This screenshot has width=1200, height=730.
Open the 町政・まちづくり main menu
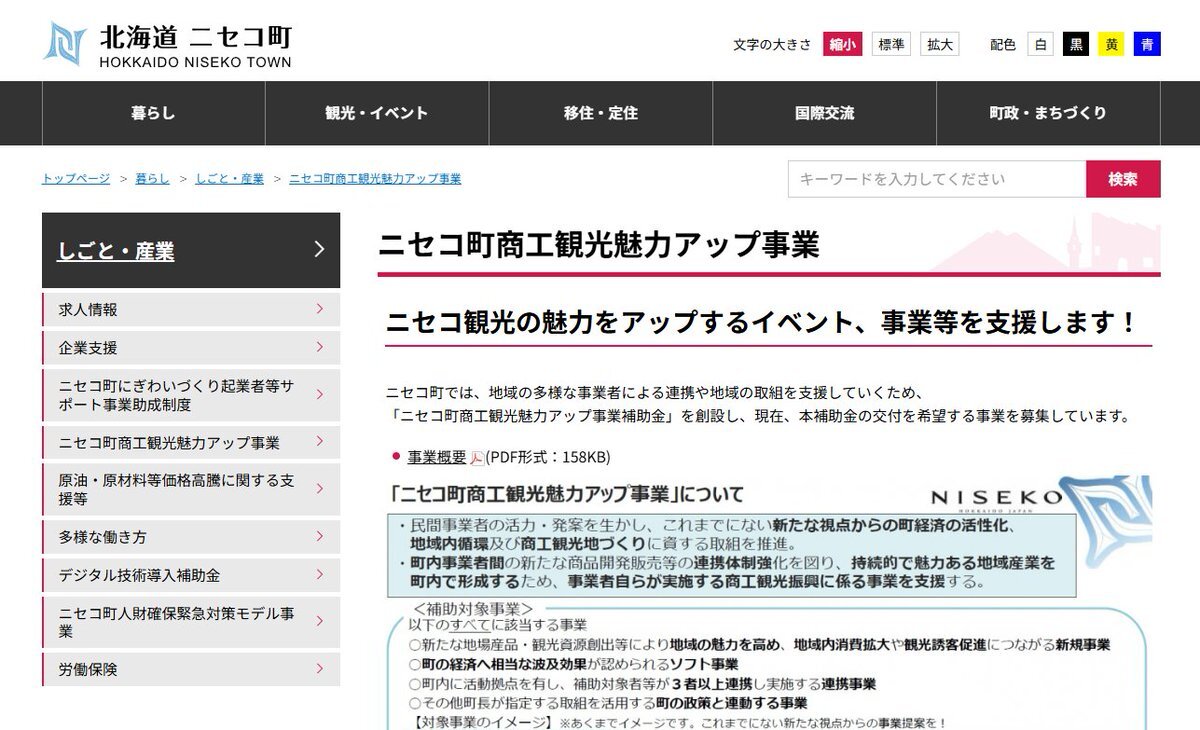tap(1048, 113)
